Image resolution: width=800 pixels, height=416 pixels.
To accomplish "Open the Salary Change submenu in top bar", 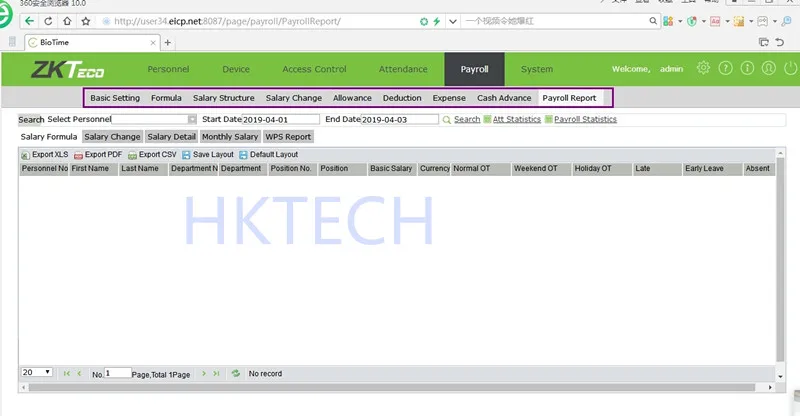I will [x=294, y=98].
